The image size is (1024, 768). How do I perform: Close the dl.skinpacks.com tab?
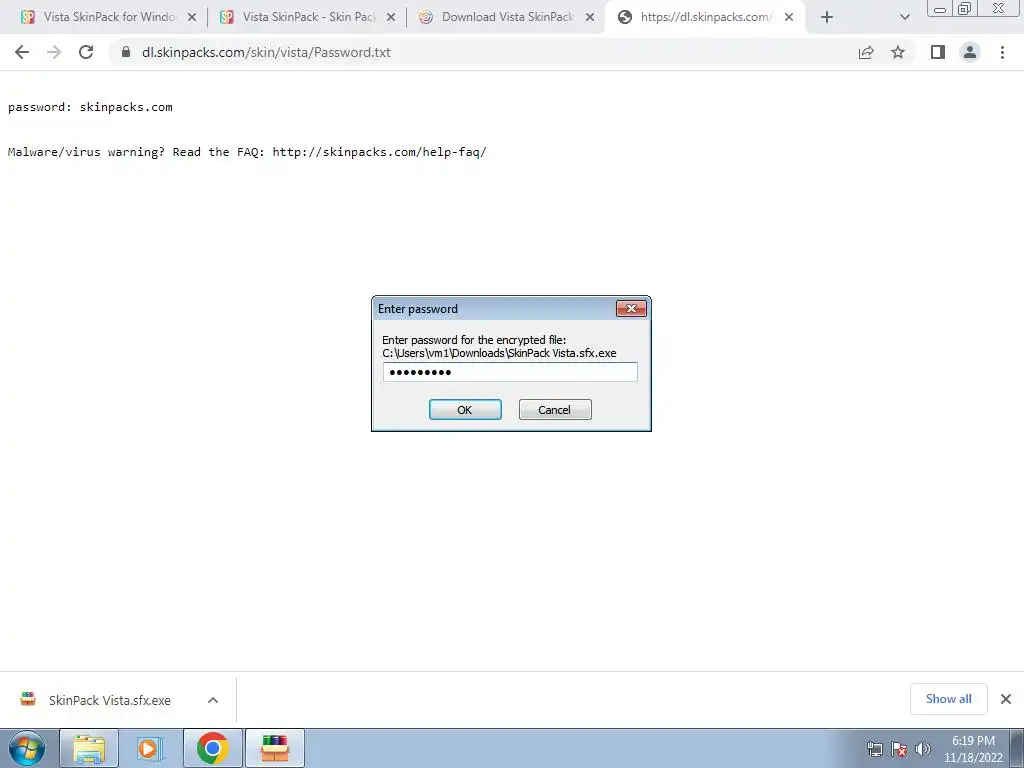tap(789, 17)
